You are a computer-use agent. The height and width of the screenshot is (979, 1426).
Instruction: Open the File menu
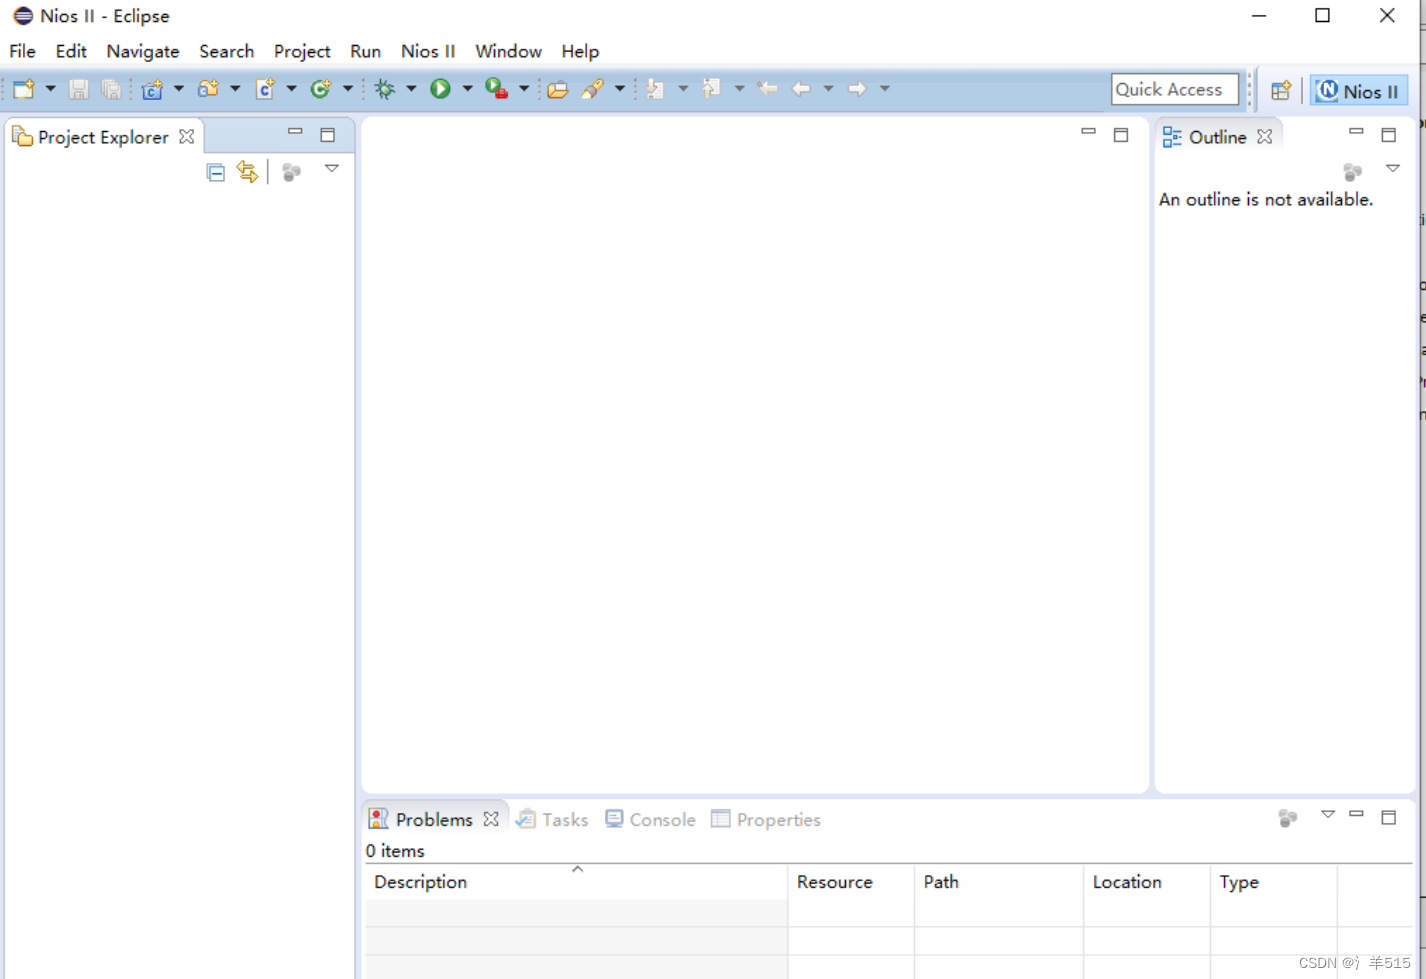coord(22,51)
